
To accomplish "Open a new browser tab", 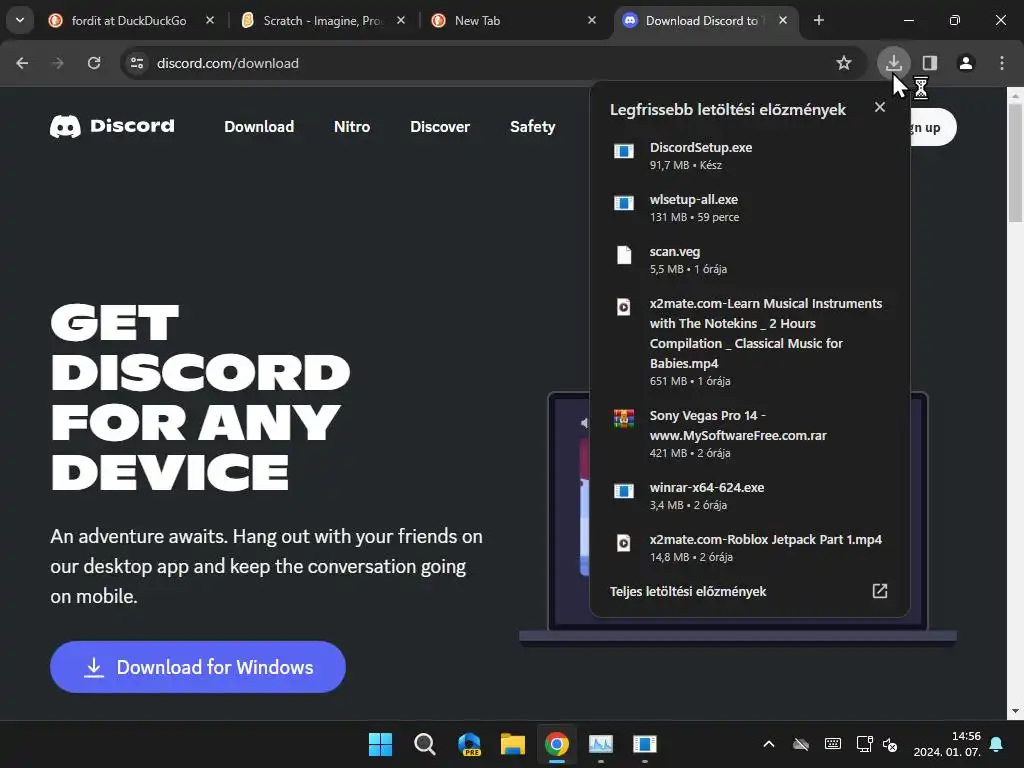I will click(819, 20).
